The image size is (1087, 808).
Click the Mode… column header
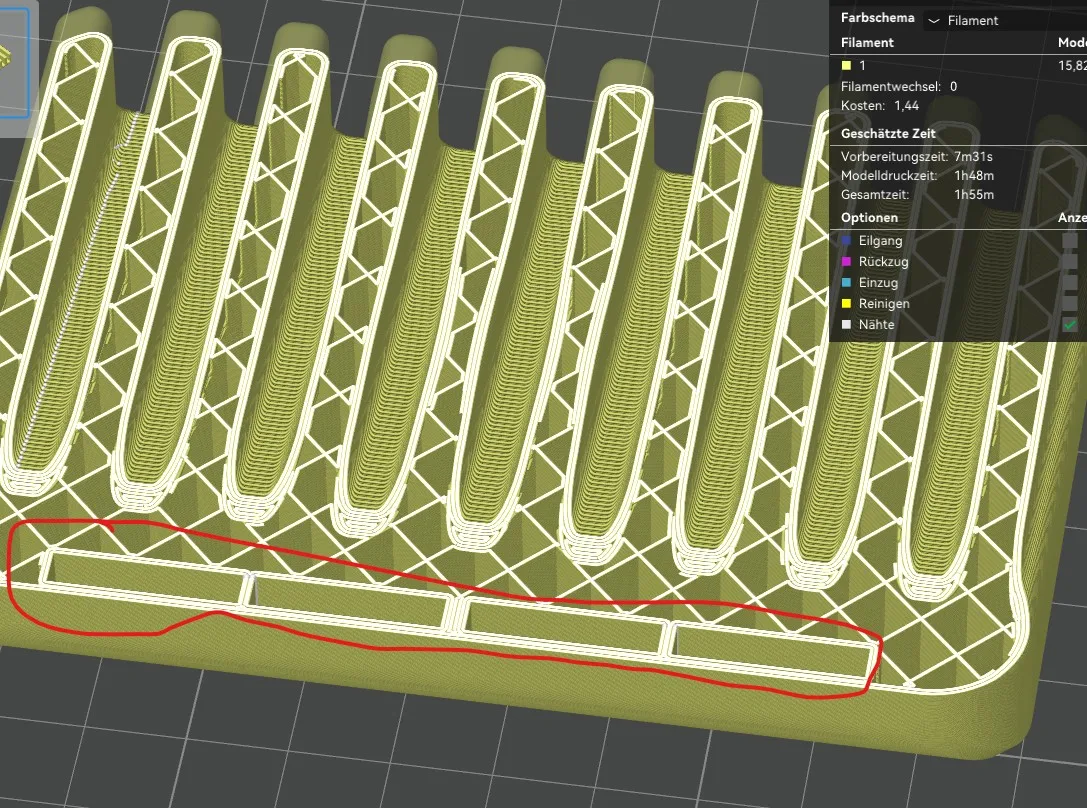tap(1072, 42)
